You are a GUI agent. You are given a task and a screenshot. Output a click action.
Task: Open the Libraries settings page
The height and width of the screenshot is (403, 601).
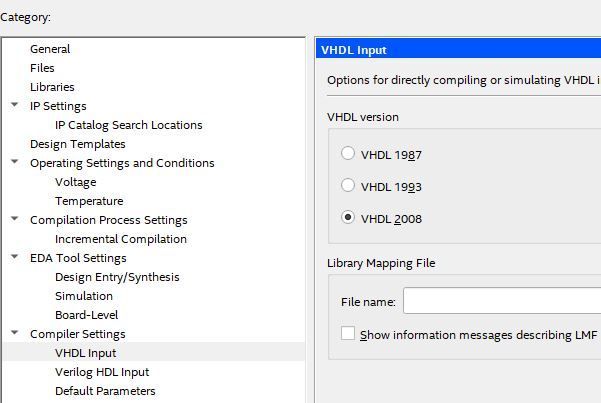pyautogui.click(x=52, y=87)
